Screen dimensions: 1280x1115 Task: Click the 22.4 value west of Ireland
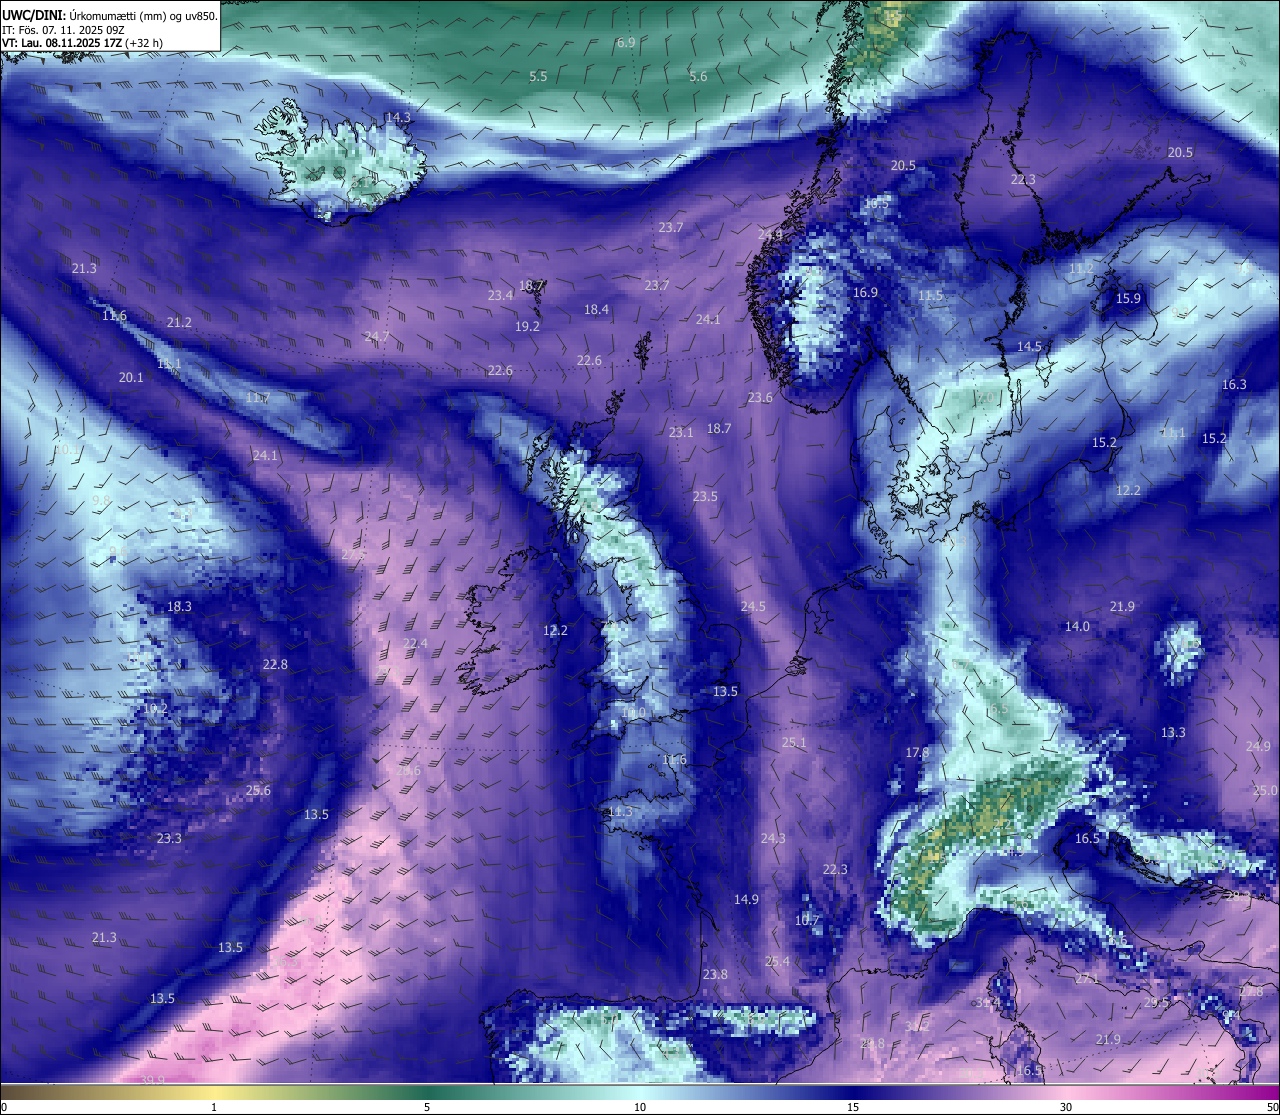tap(415, 644)
